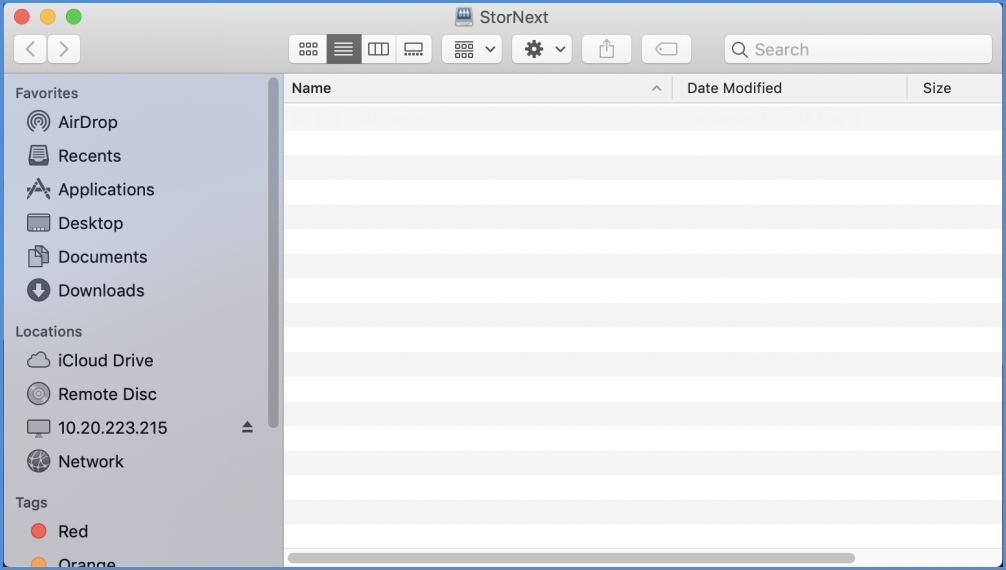
Task: Go forward with the right chevron button
Action: pyautogui.click(x=64, y=49)
